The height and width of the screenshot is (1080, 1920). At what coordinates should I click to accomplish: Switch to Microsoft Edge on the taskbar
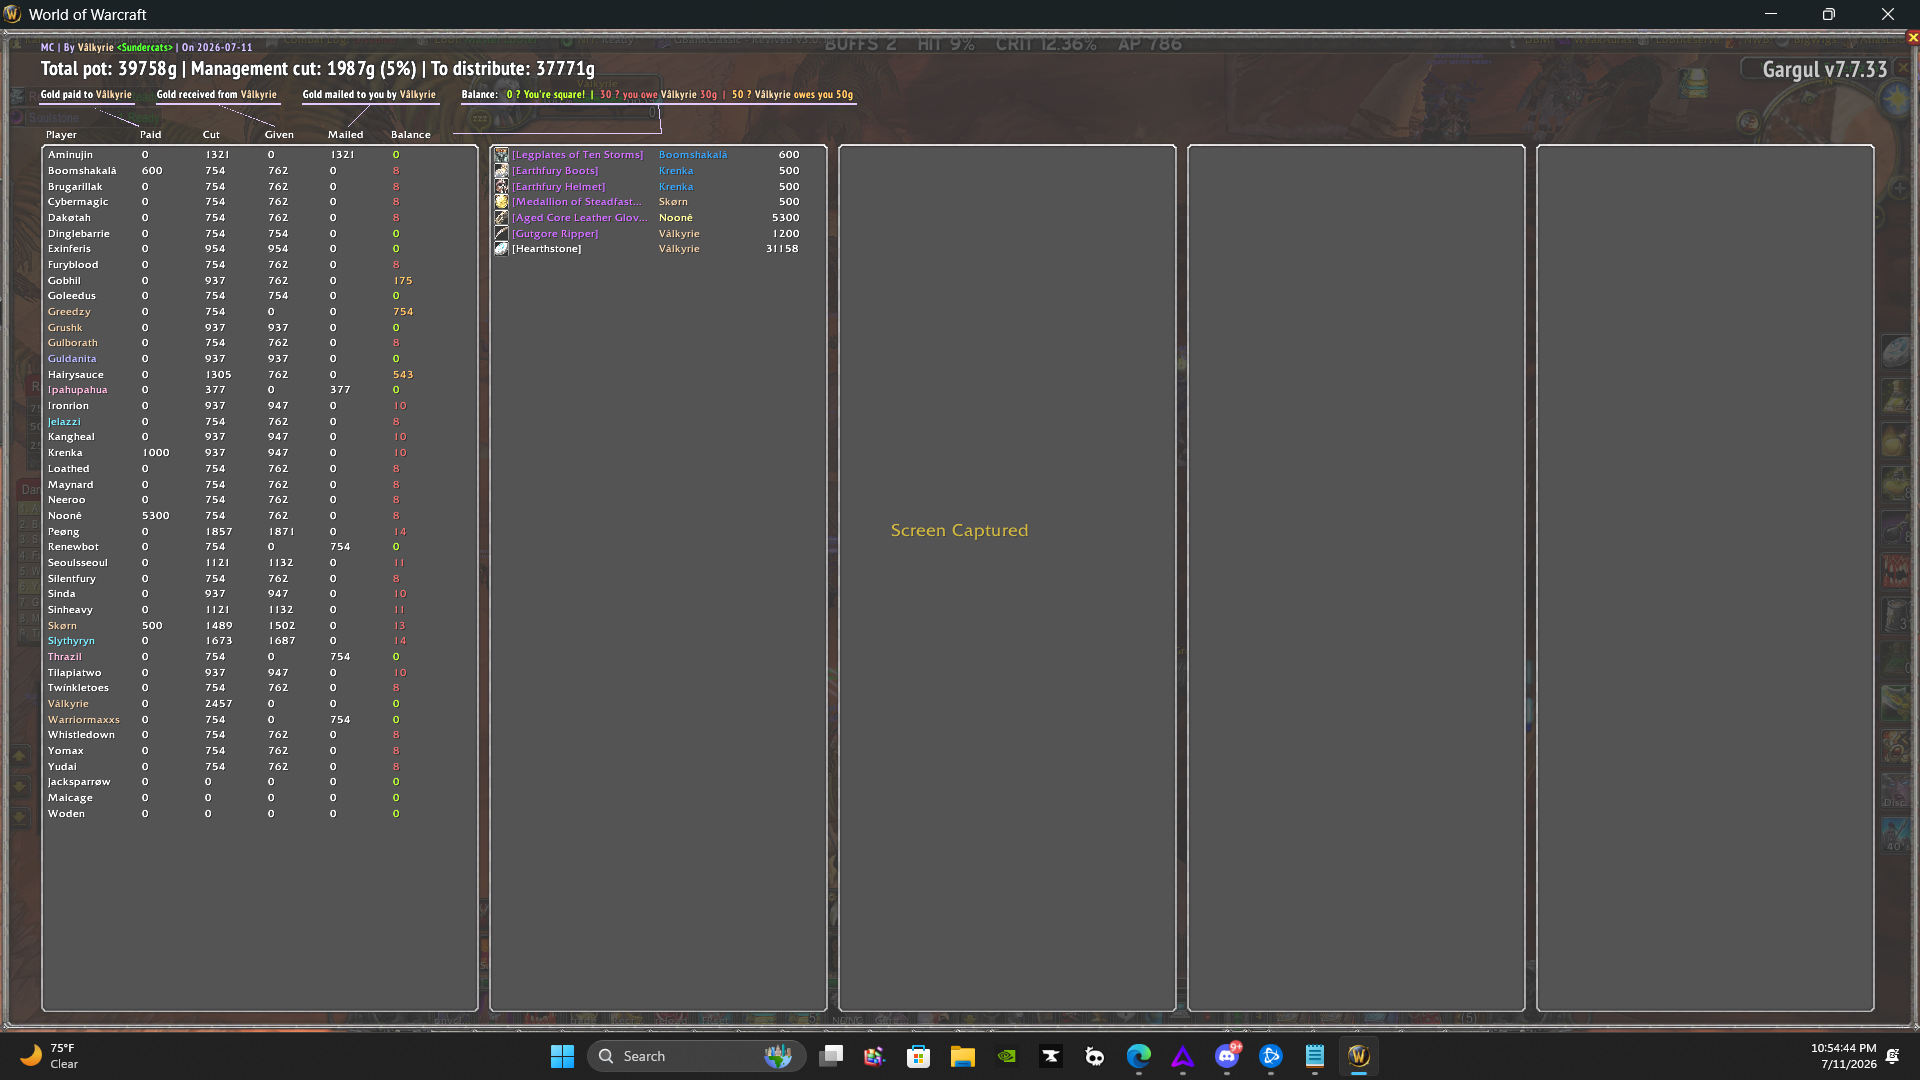[1139, 1056]
